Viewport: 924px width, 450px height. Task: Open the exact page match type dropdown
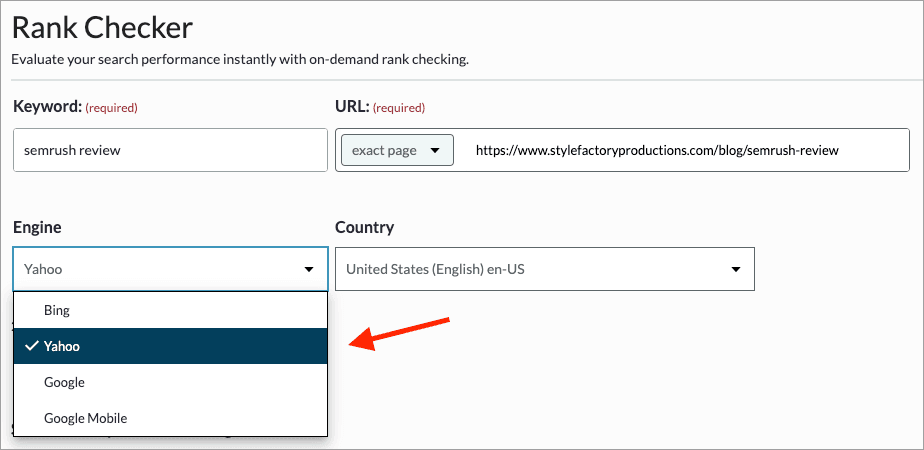[397, 150]
